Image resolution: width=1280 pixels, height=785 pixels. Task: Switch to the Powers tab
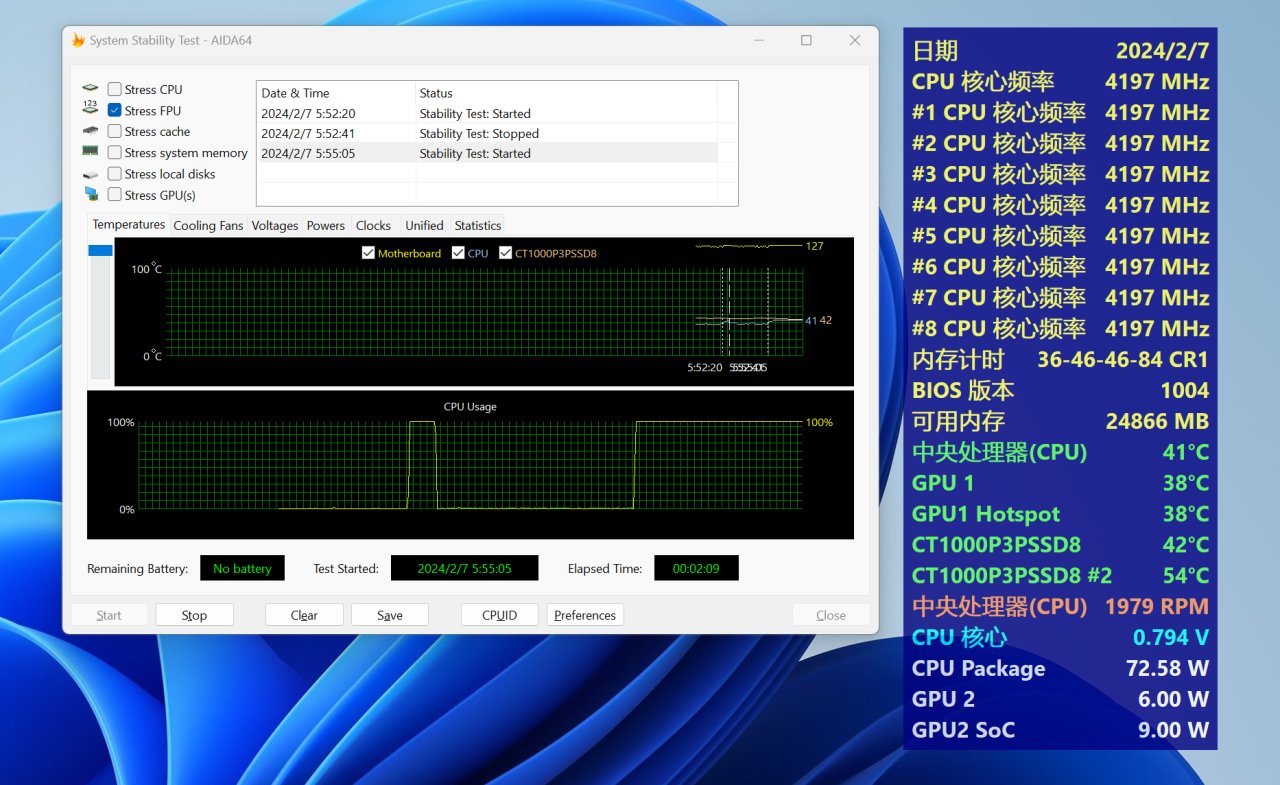point(326,226)
